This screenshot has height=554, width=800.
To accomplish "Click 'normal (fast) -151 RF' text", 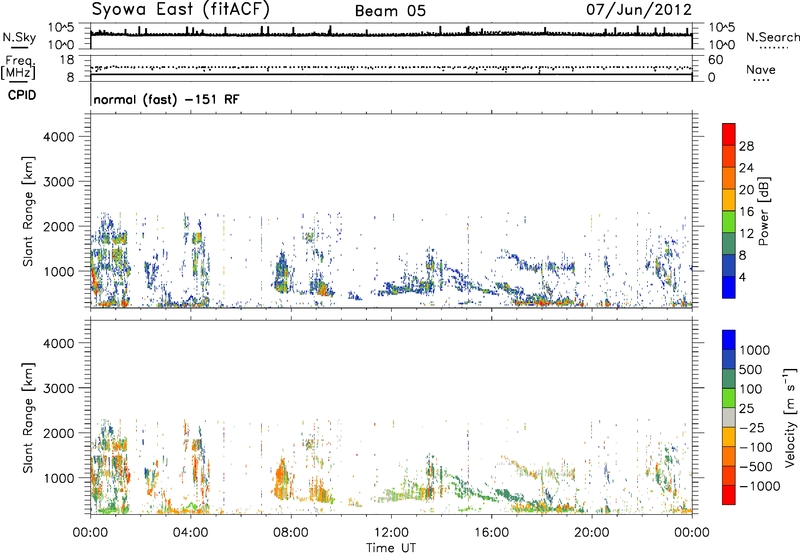I will [166, 99].
